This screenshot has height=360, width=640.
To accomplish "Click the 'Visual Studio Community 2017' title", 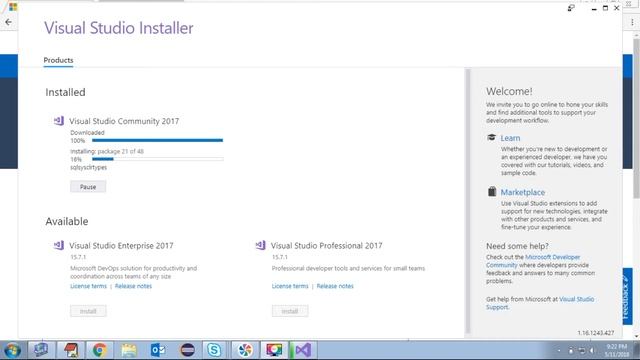I will pyautogui.click(x=124, y=121).
